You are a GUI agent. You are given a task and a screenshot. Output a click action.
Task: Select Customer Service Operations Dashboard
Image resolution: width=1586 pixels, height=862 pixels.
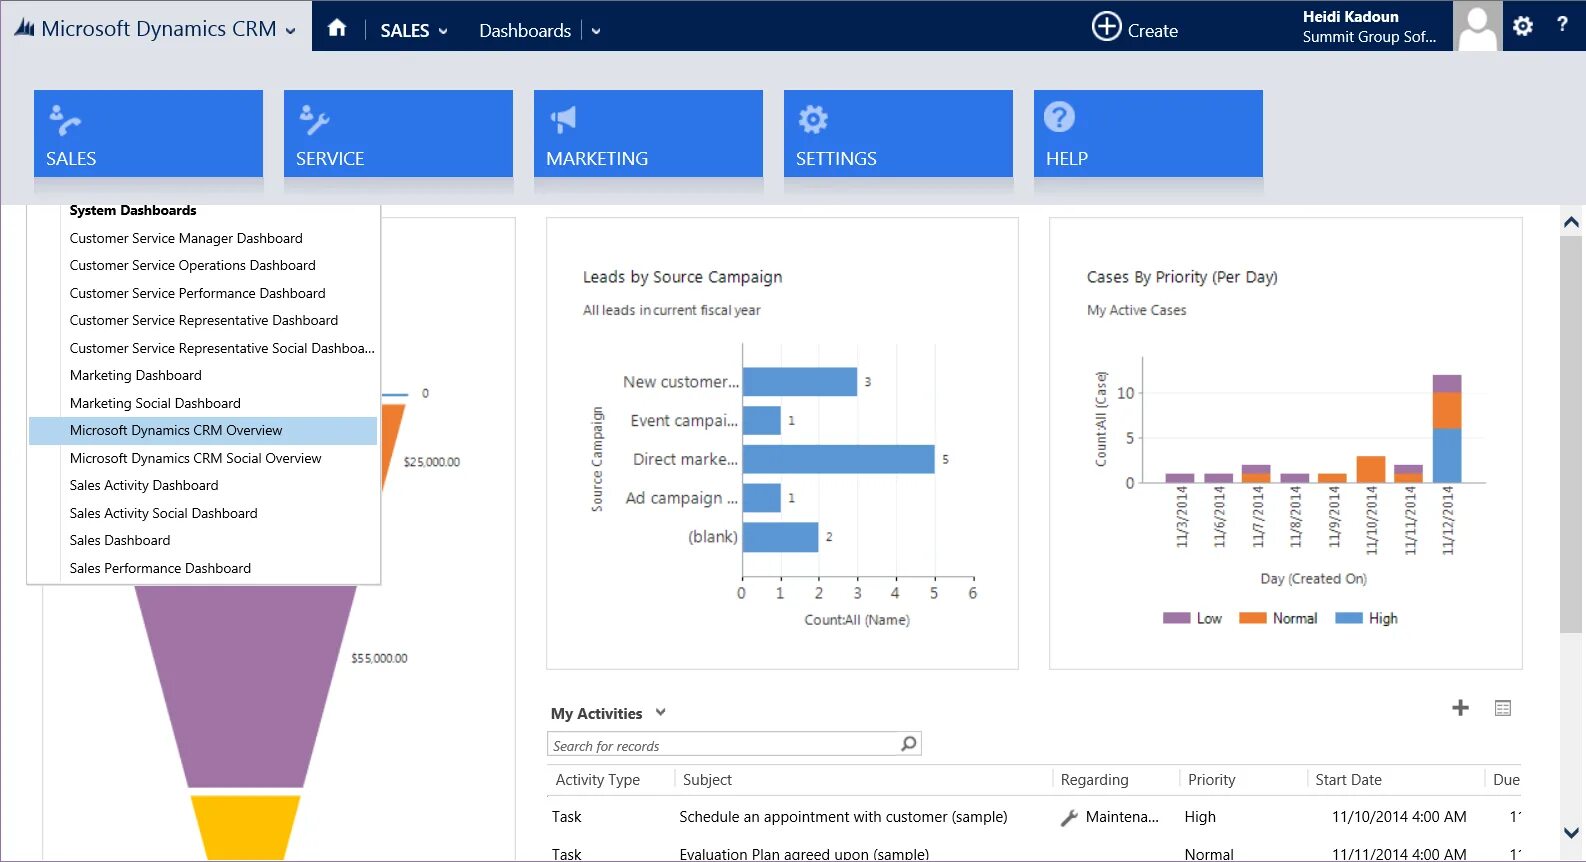coord(192,265)
